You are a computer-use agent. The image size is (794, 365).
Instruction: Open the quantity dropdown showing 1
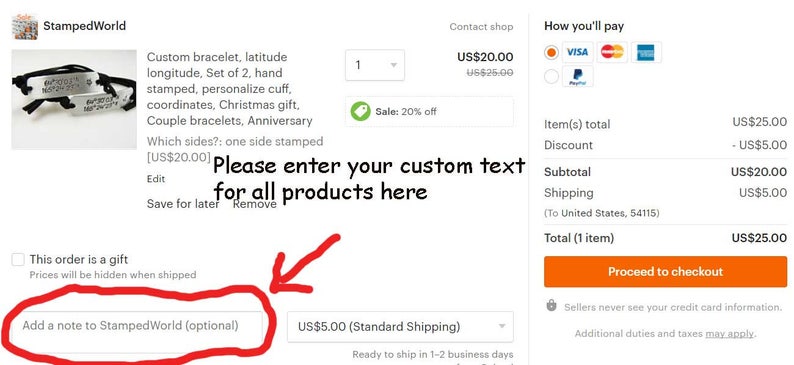tap(375, 65)
